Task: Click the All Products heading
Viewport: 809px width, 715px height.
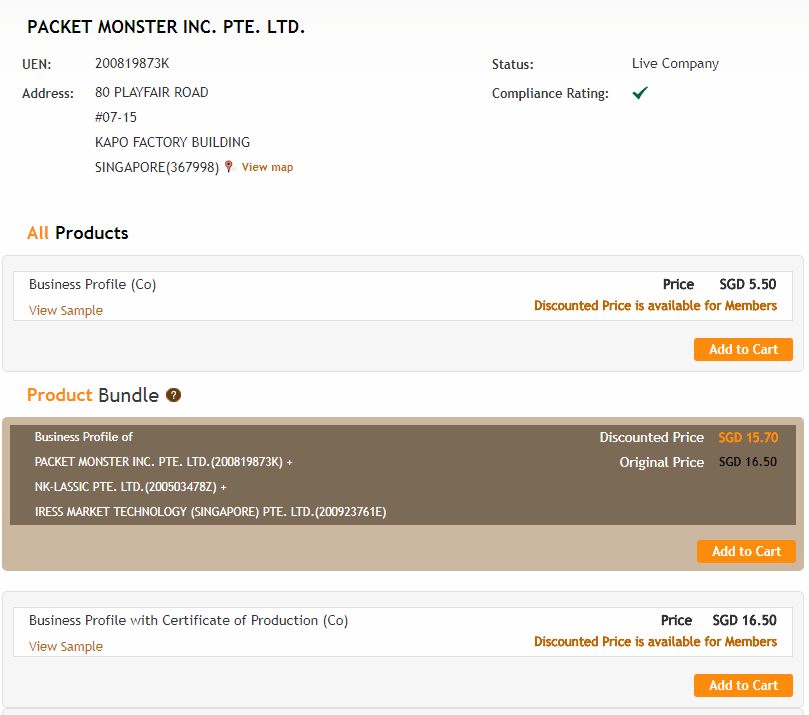Action: [x=78, y=233]
